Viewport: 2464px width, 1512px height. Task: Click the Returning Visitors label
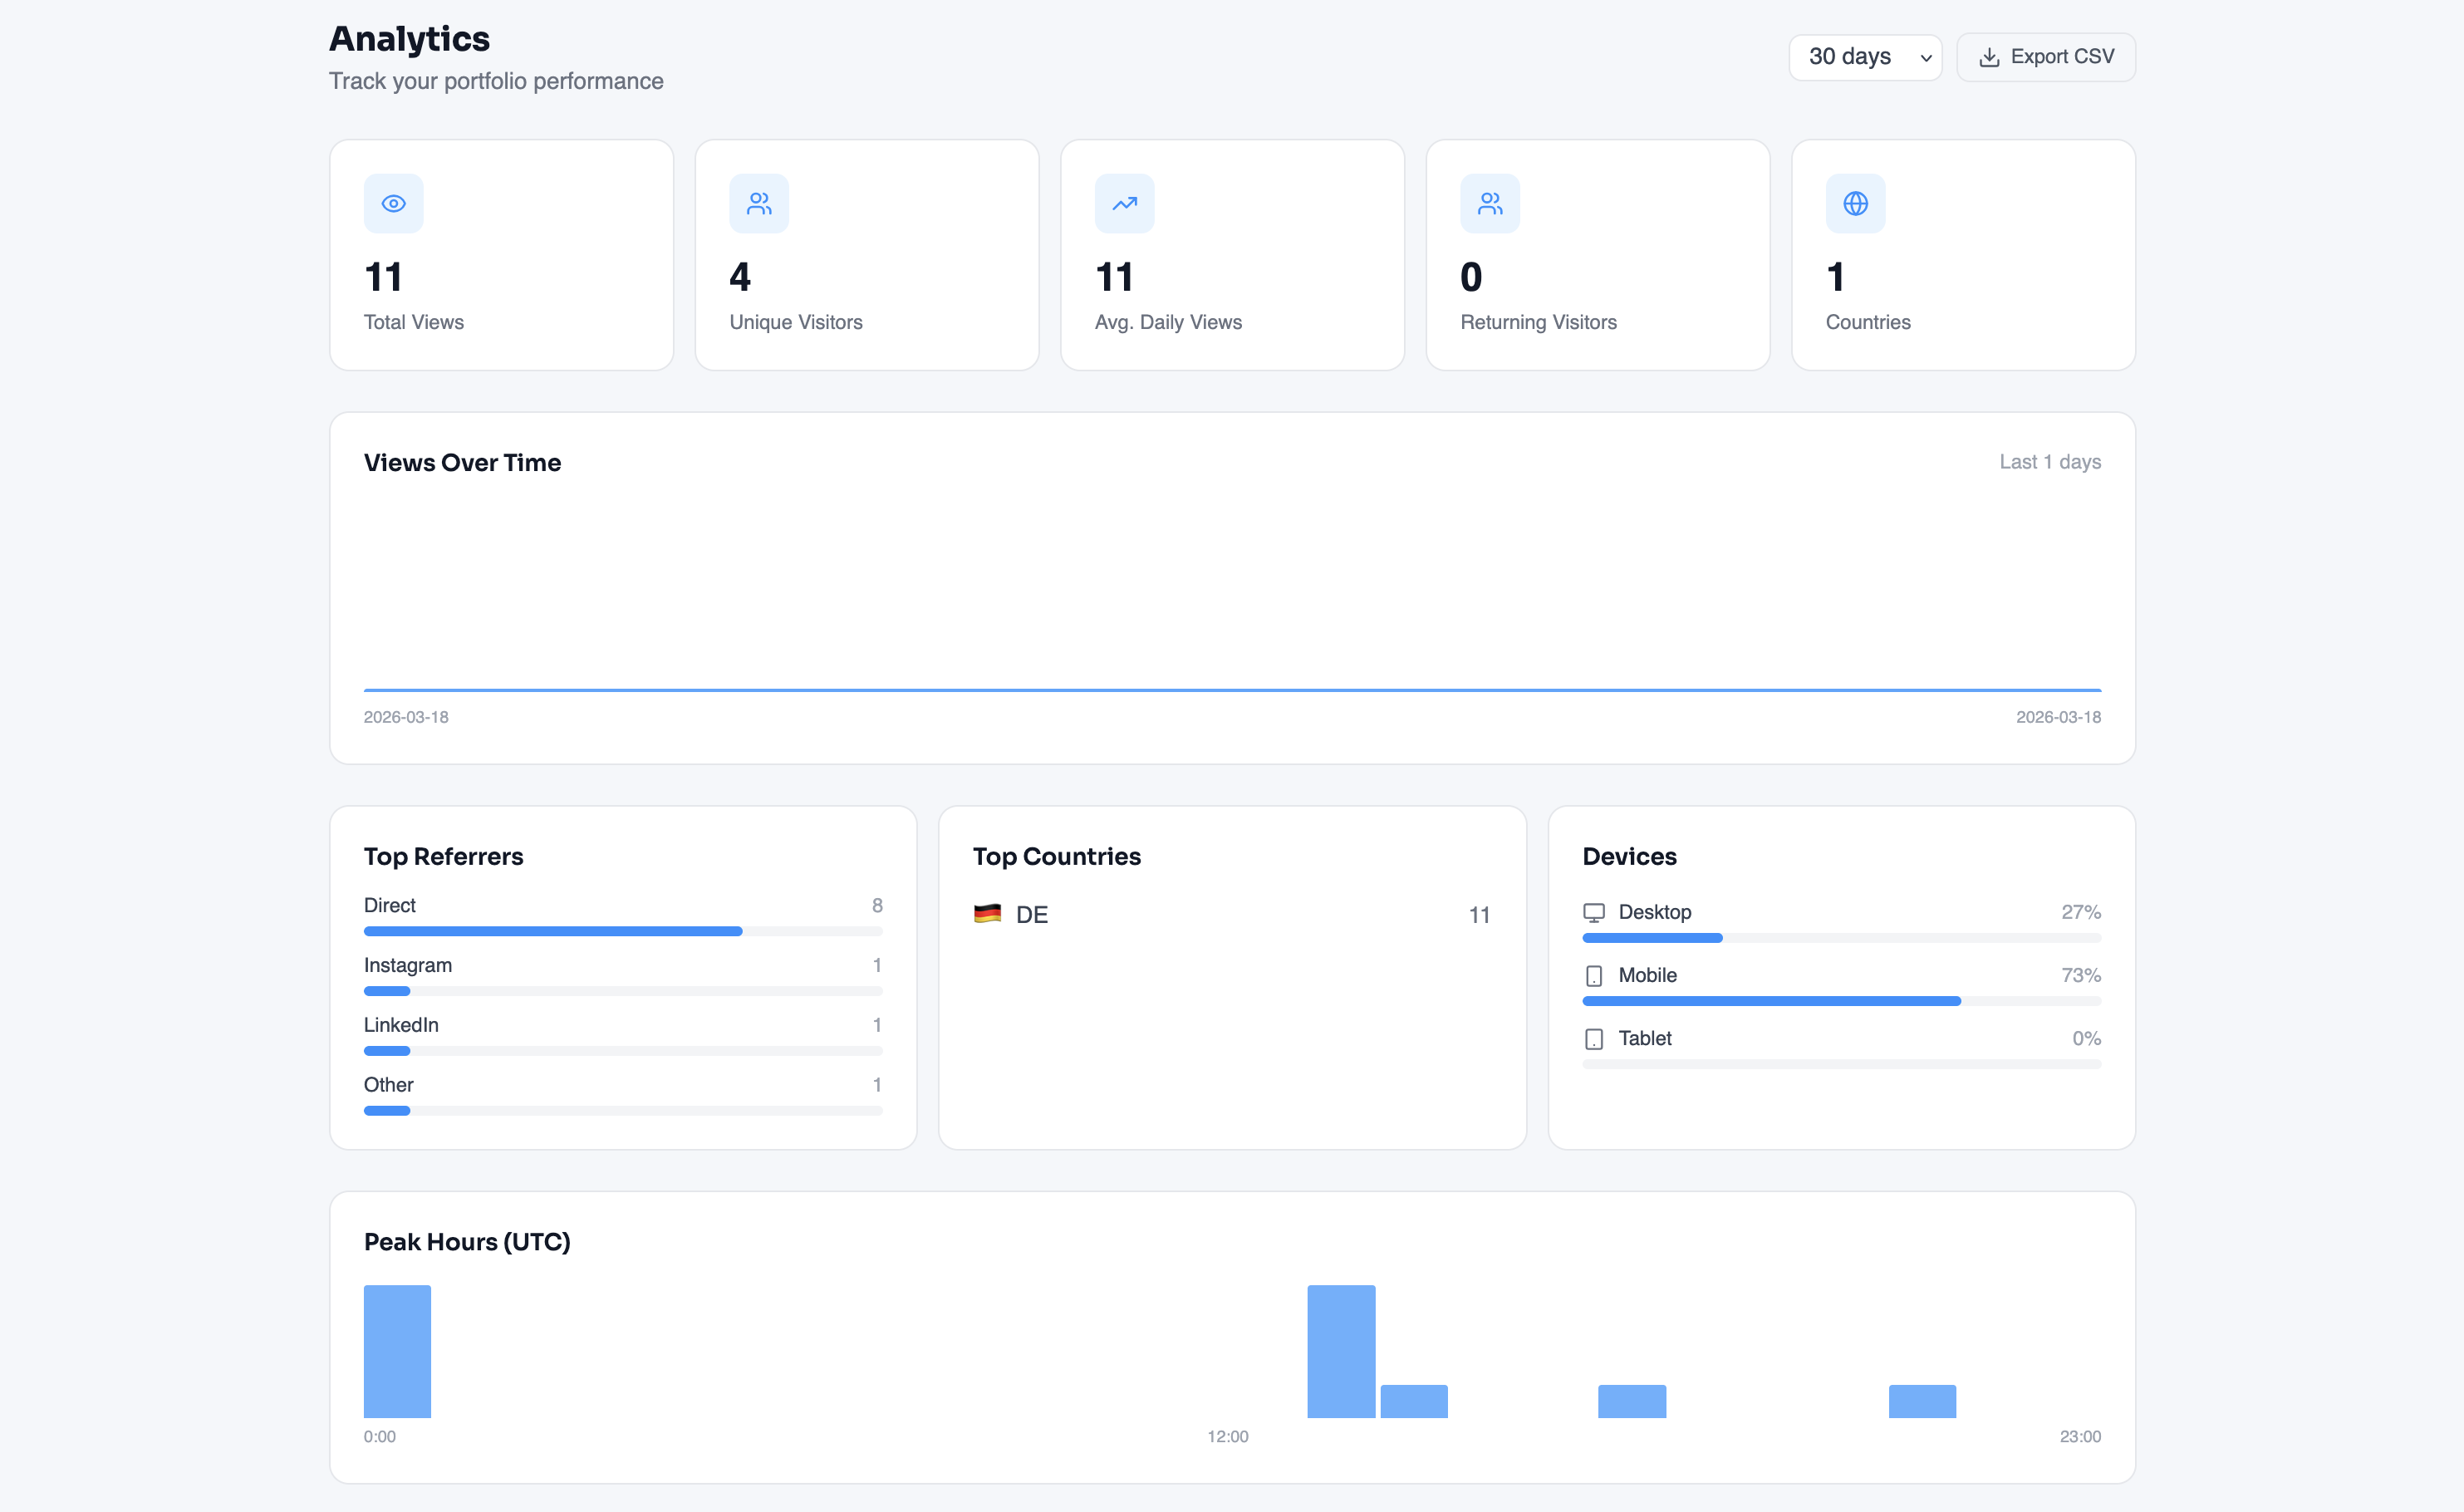pos(1538,322)
